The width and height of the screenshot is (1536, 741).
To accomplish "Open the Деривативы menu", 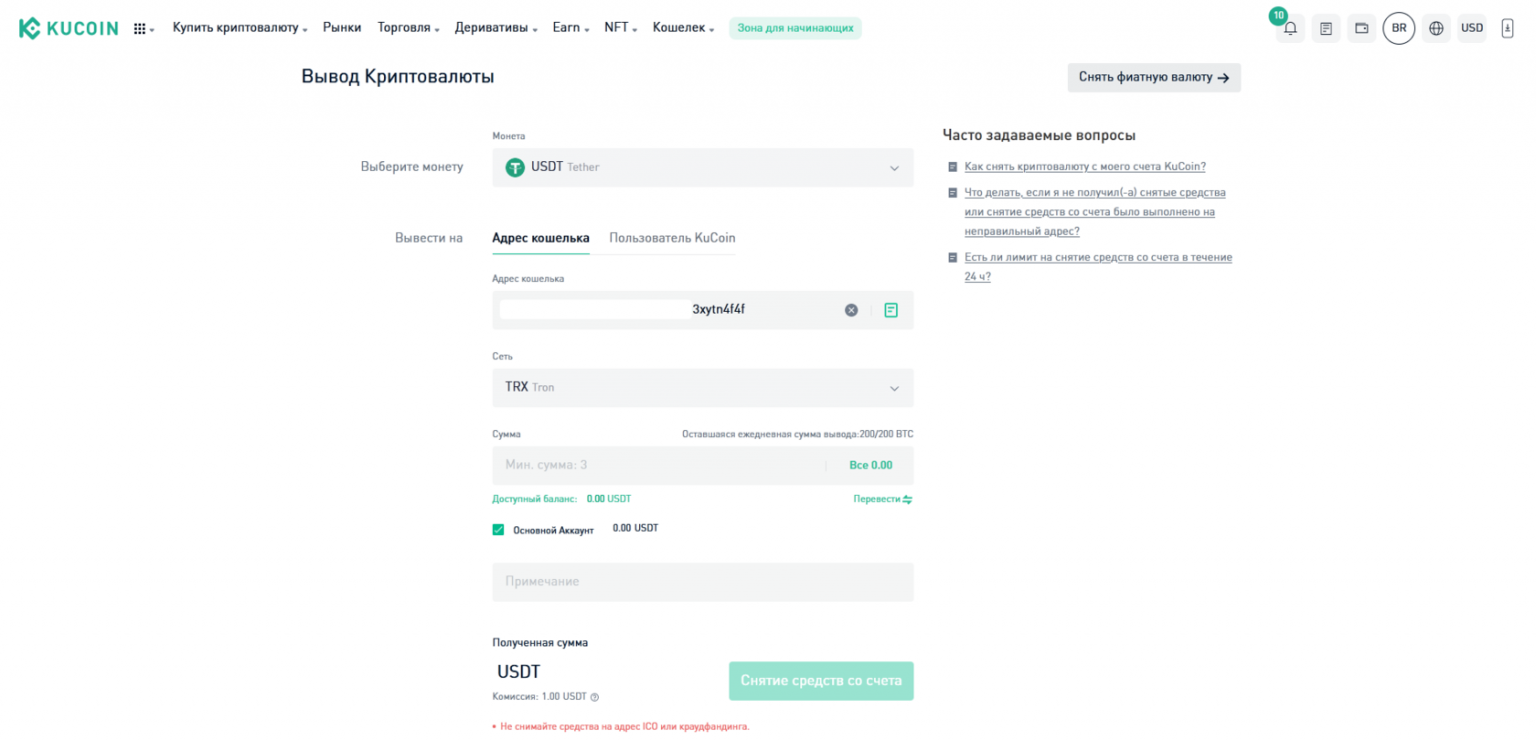I will (496, 28).
